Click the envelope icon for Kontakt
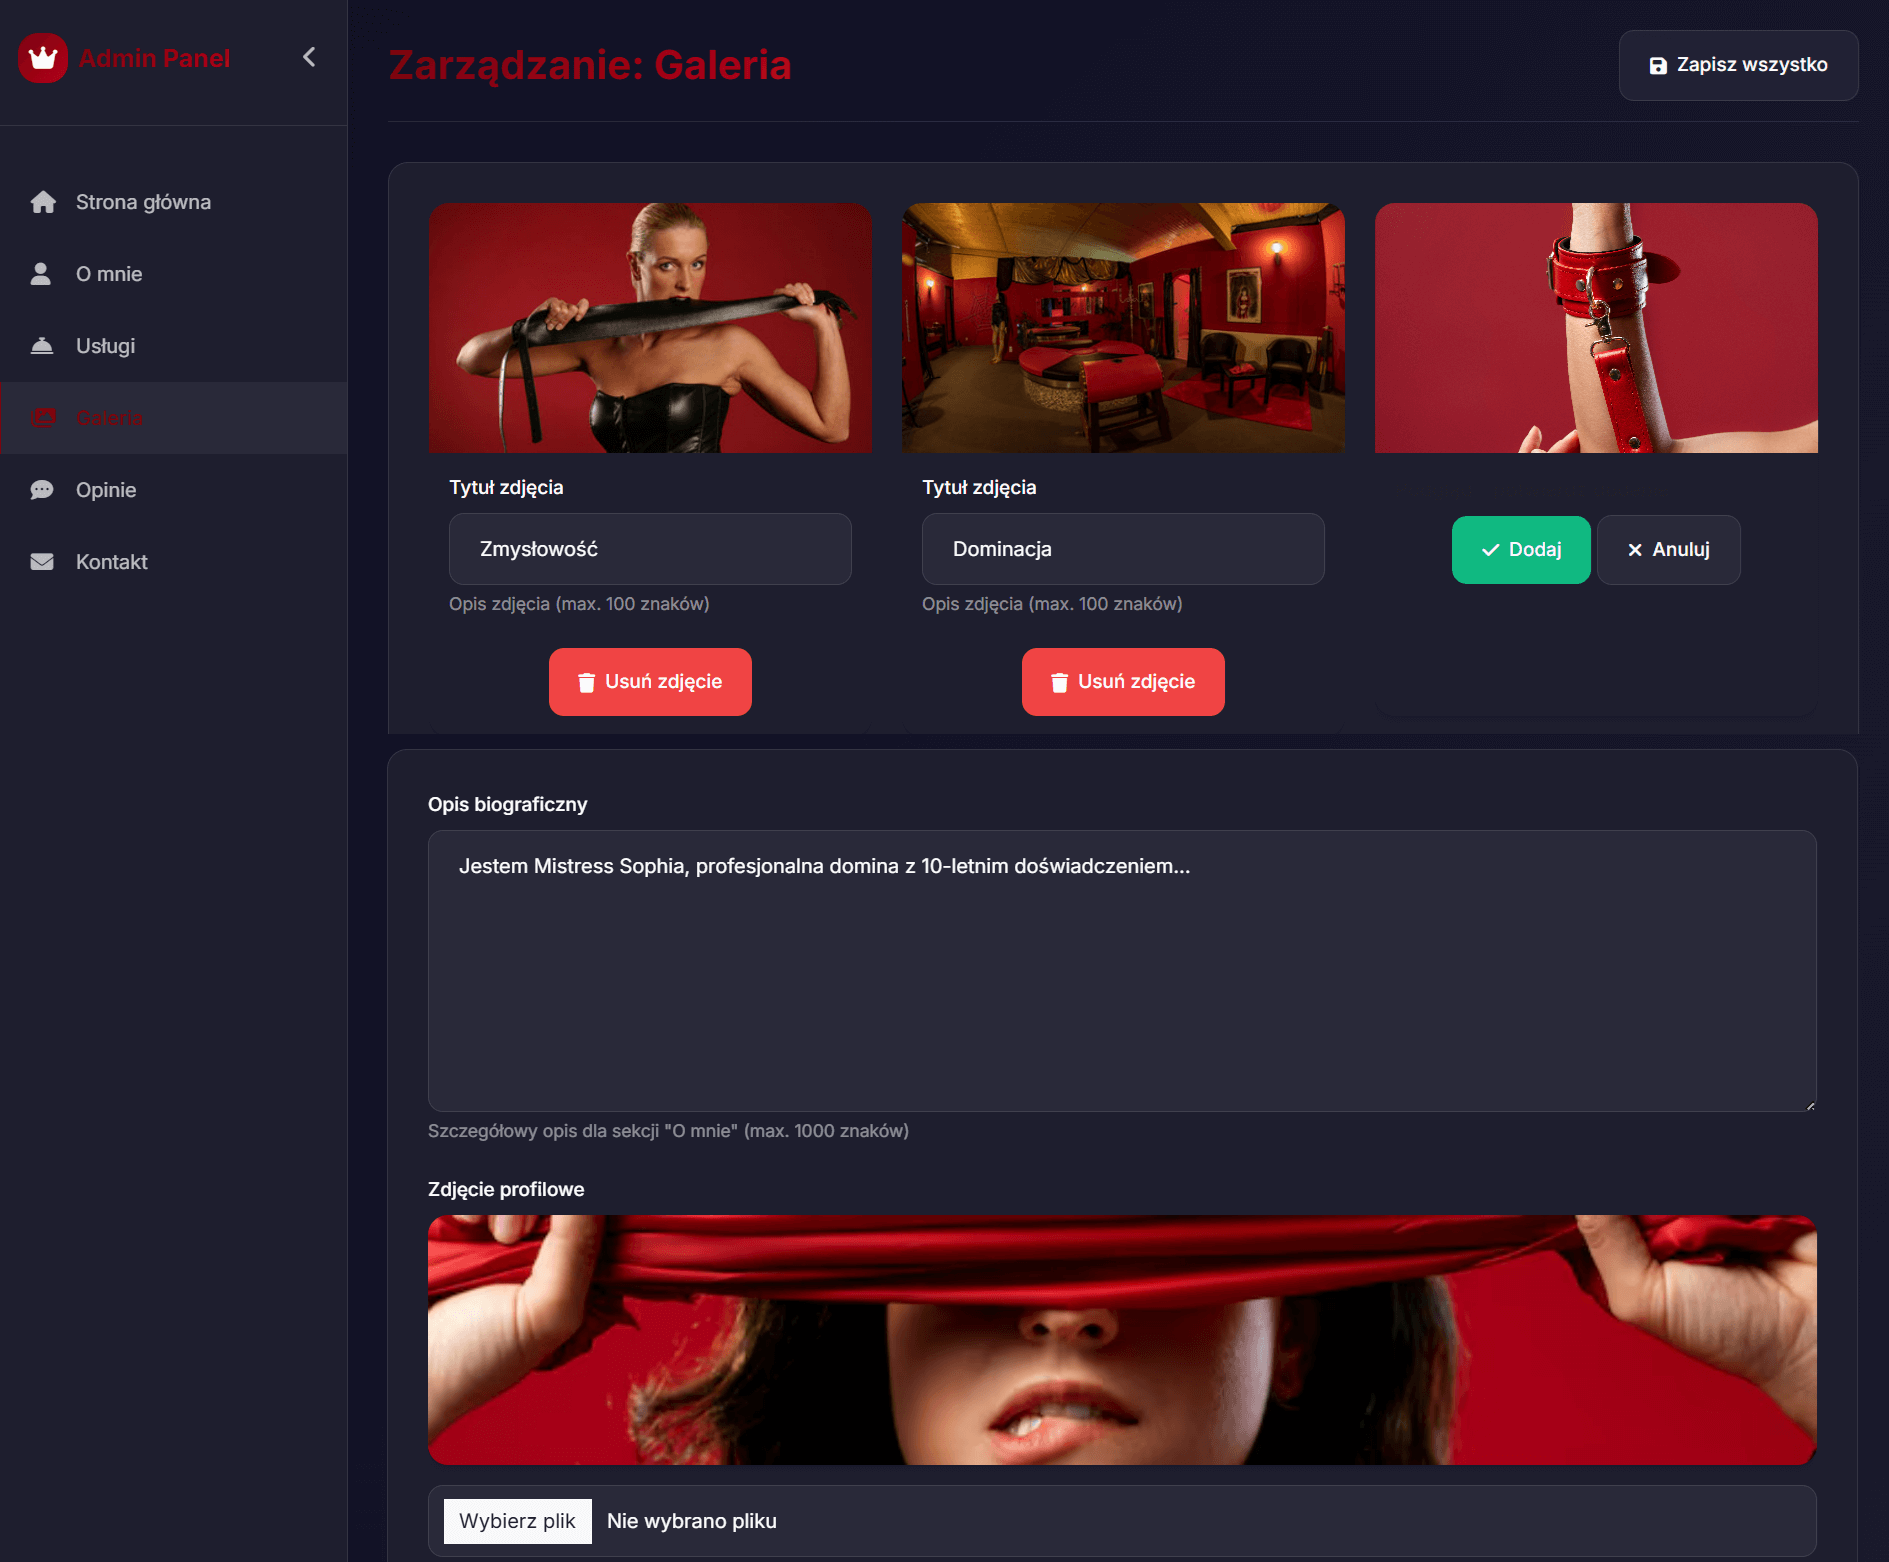Image resolution: width=1889 pixels, height=1562 pixels. 42,562
